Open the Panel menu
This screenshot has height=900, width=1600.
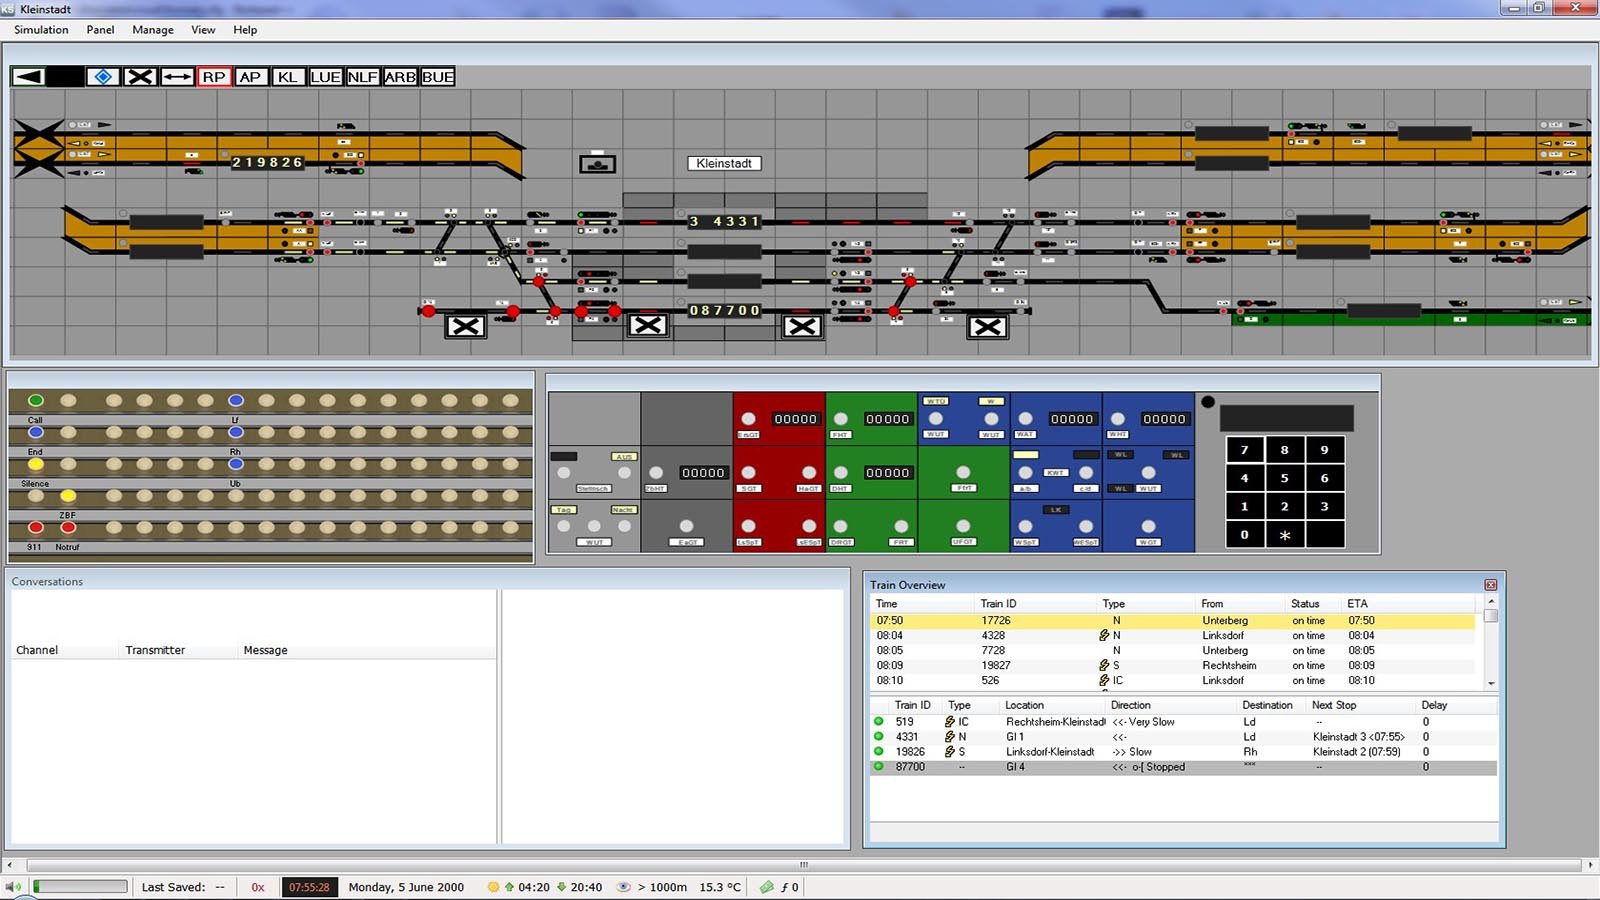coord(100,30)
